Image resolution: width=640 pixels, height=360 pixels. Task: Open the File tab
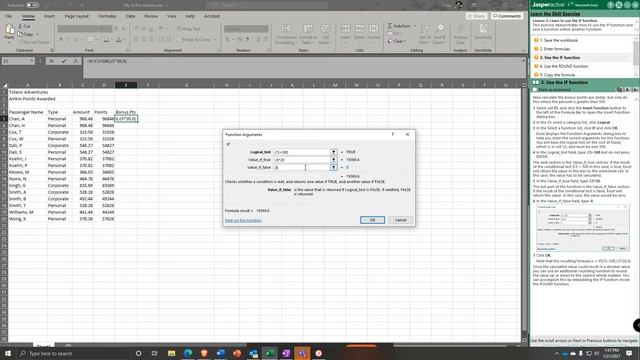click(x=8, y=16)
